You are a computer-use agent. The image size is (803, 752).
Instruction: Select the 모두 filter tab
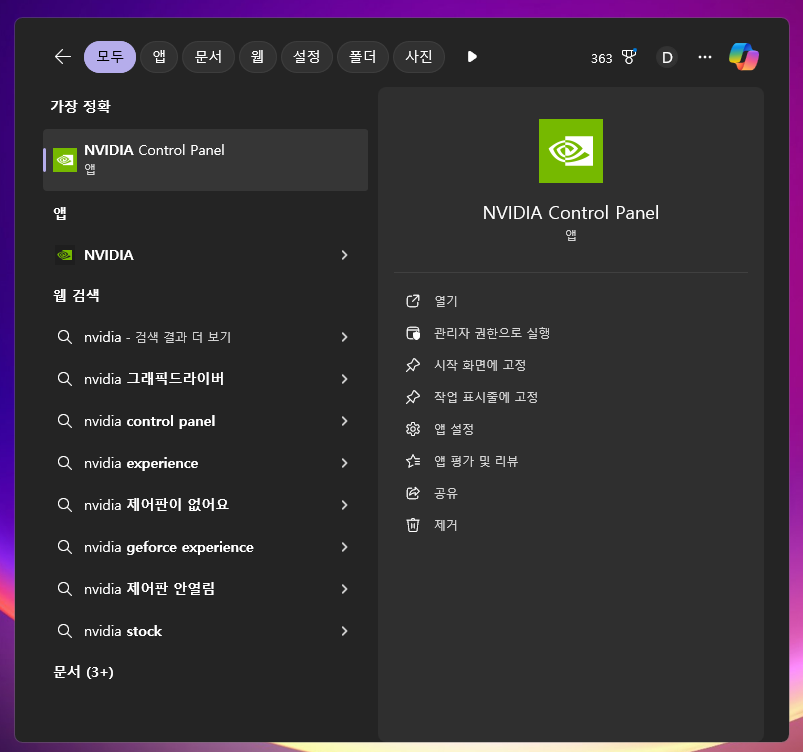[110, 57]
